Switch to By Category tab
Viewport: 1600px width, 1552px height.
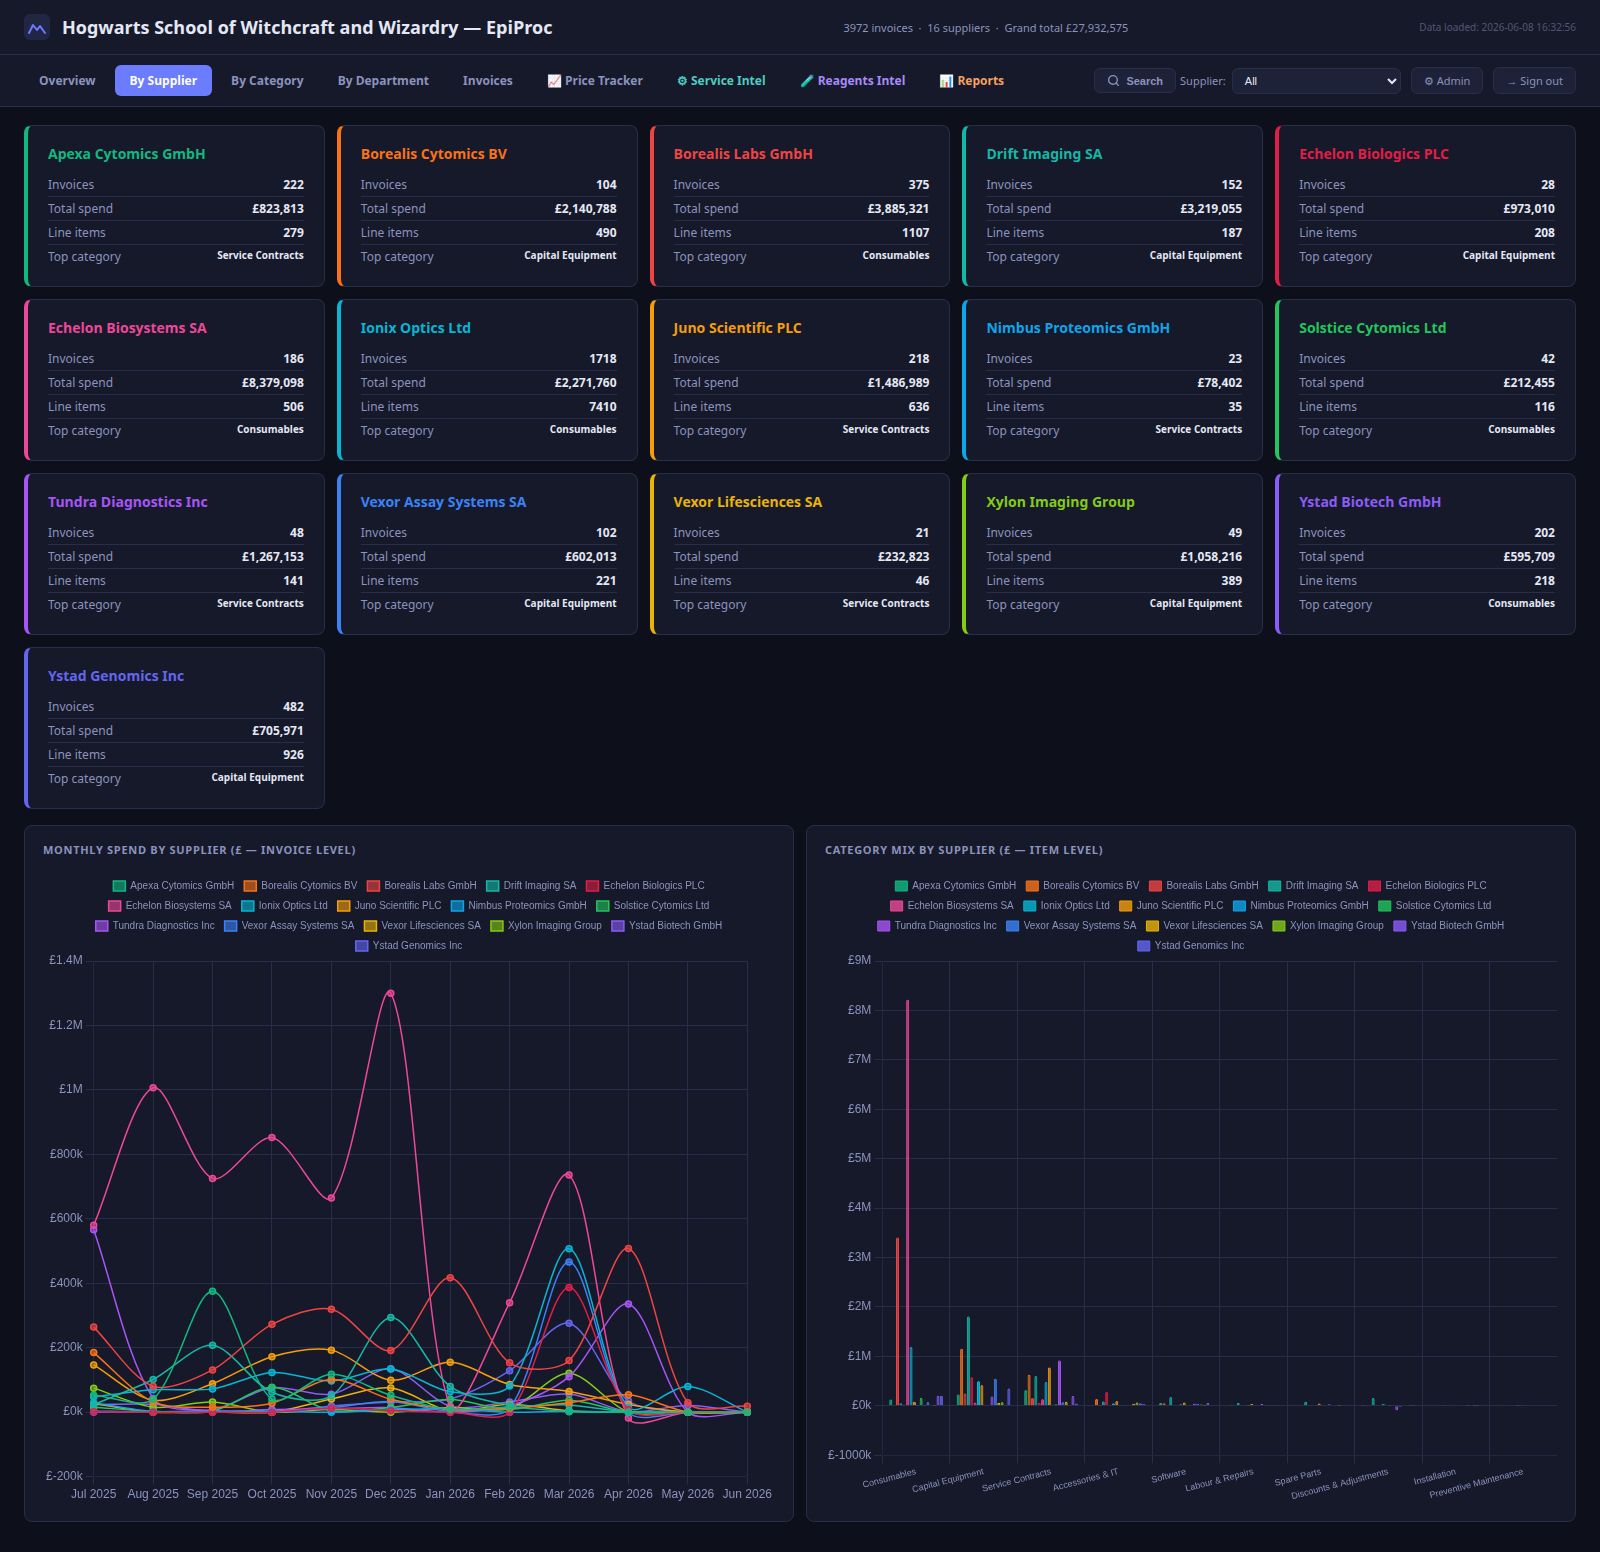tap(267, 81)
